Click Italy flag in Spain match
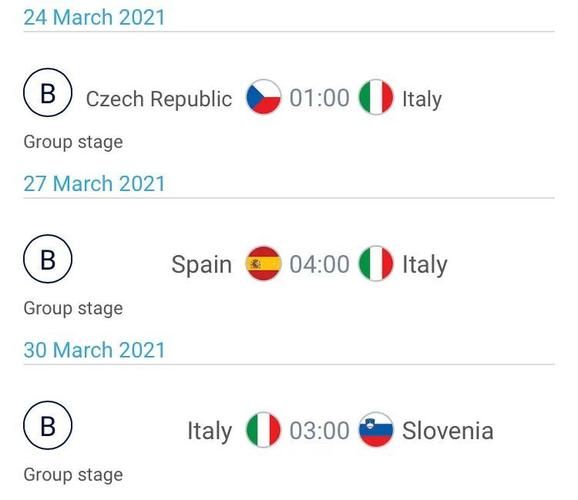 (x=376, y=263)
